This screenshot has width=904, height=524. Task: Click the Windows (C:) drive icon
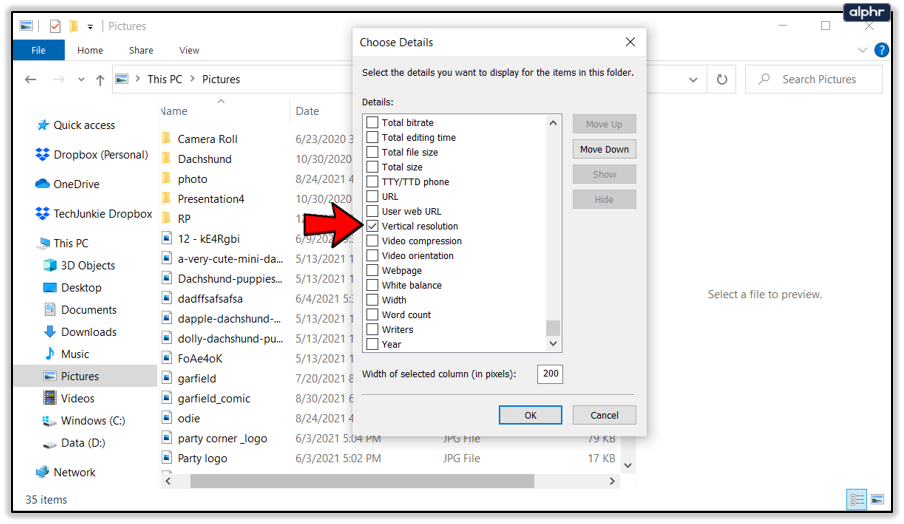50,421
